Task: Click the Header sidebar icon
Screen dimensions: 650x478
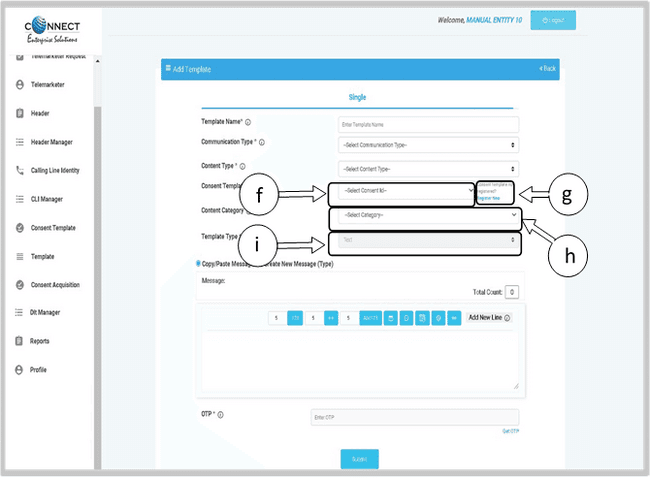Action: (20, 114)
